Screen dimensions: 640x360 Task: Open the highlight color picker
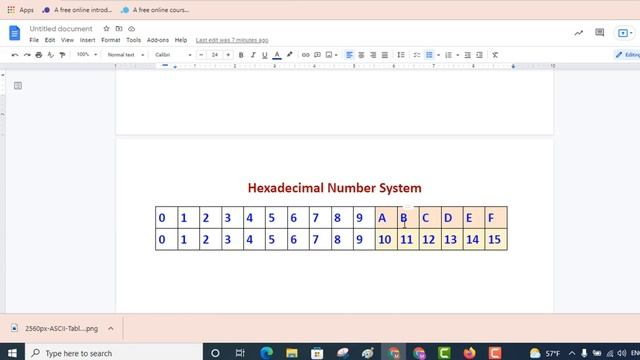(x=289, y=55)
